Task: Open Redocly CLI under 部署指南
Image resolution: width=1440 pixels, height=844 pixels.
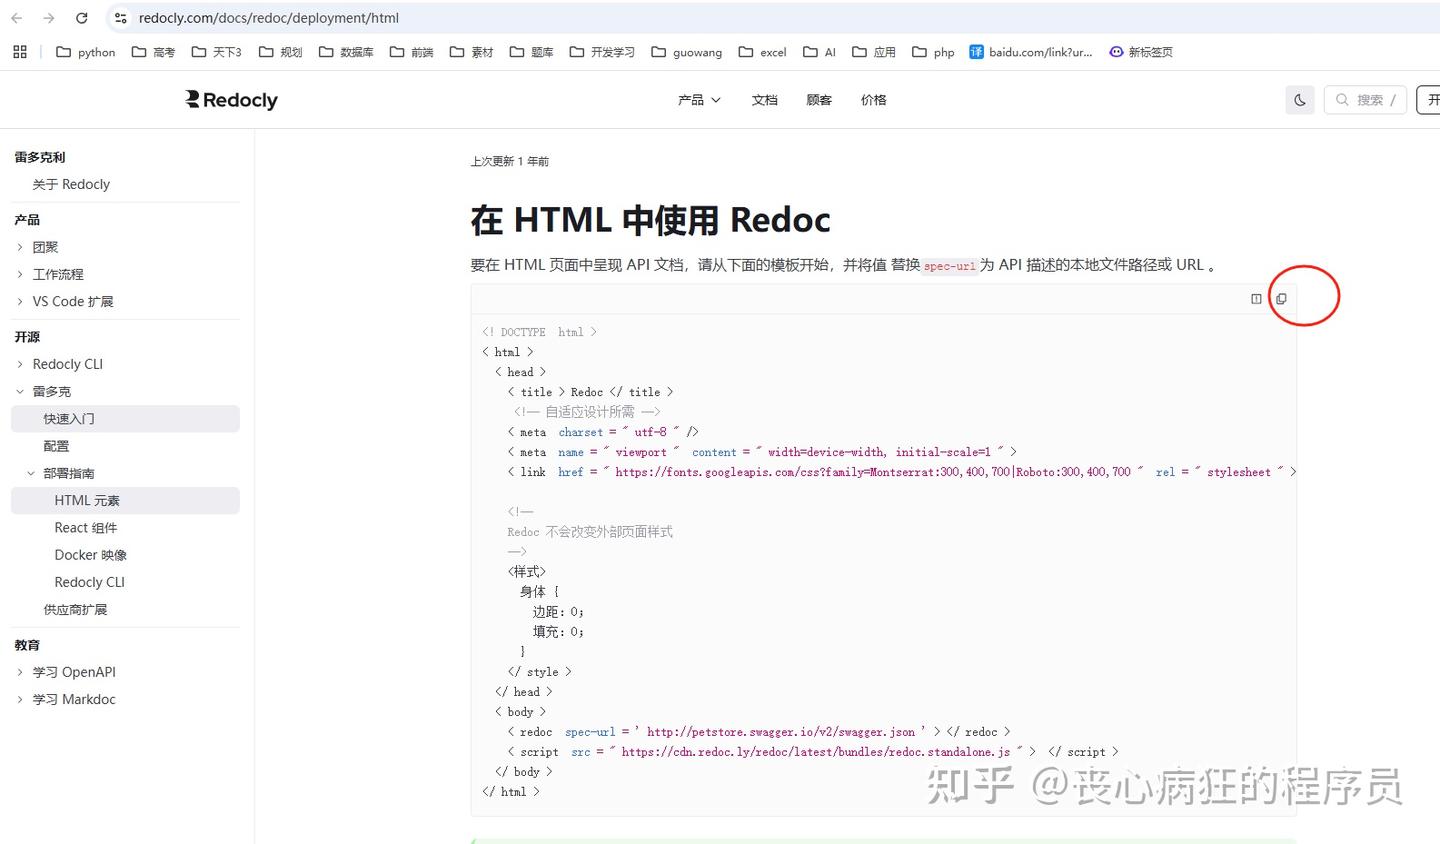Action: pos(90,582)
